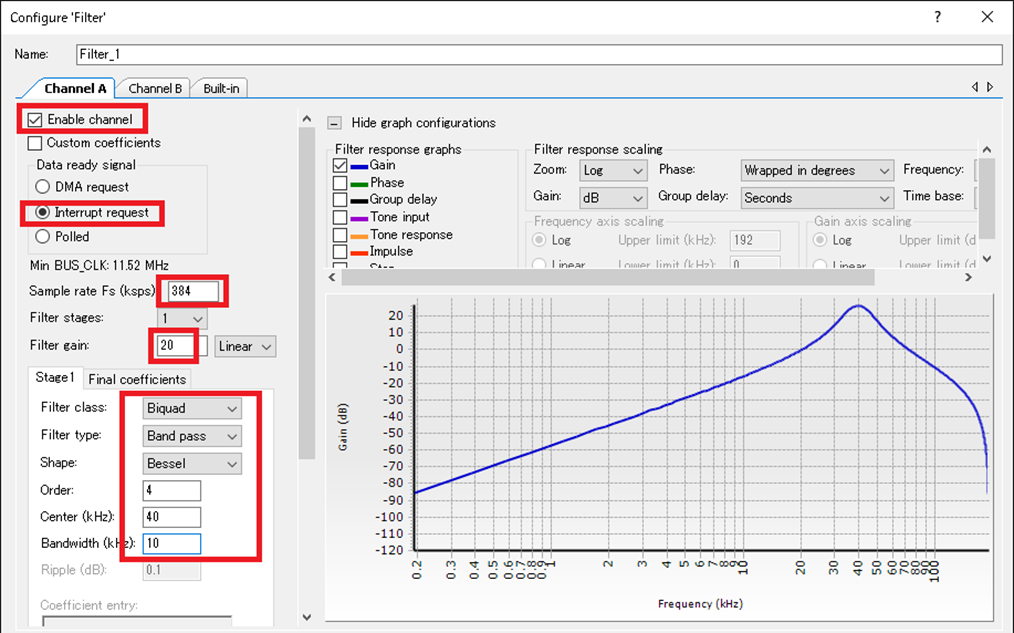
Task: Select the Stage1 tab
Action: pyautogui.click(x=55, y=378)
